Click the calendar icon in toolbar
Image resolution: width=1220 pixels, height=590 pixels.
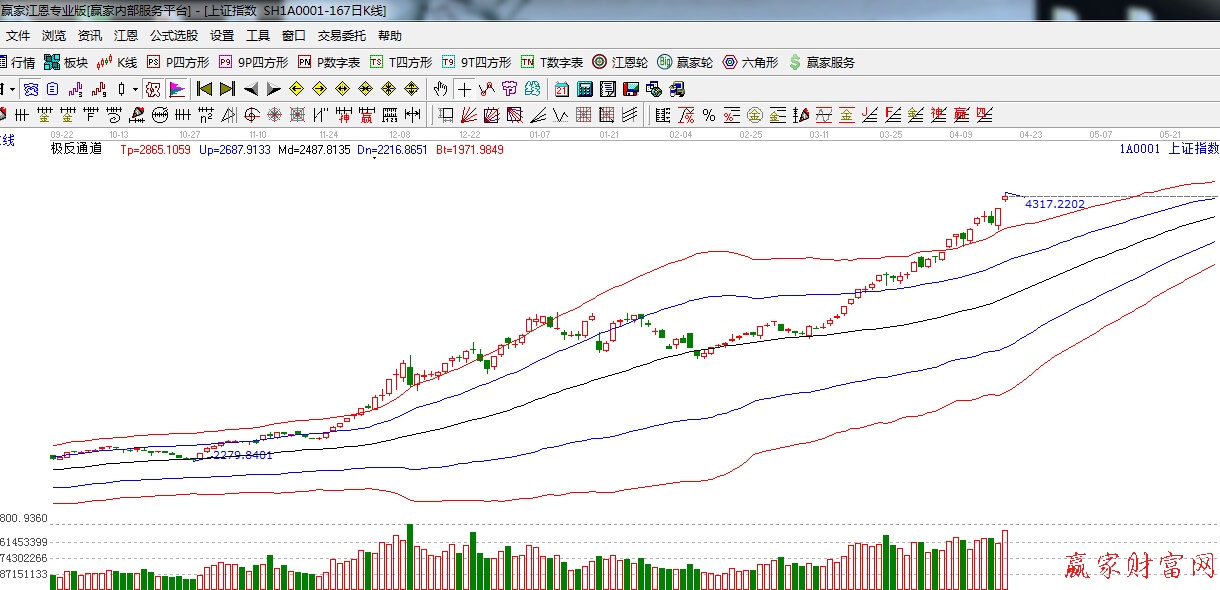[x=562, y=89]
